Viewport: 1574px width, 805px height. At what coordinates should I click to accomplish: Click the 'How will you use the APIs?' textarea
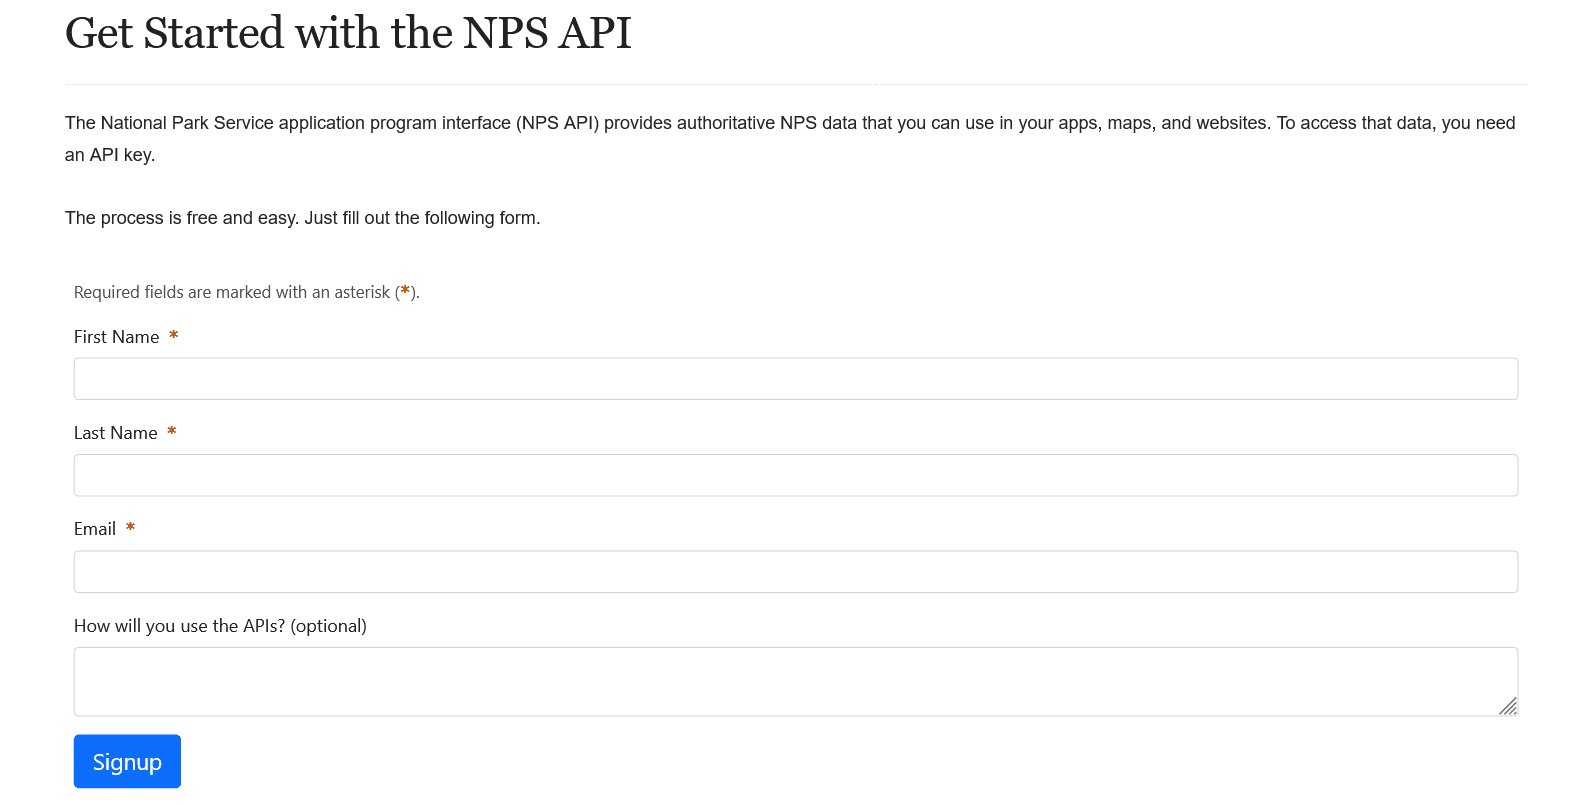point(795,680)
